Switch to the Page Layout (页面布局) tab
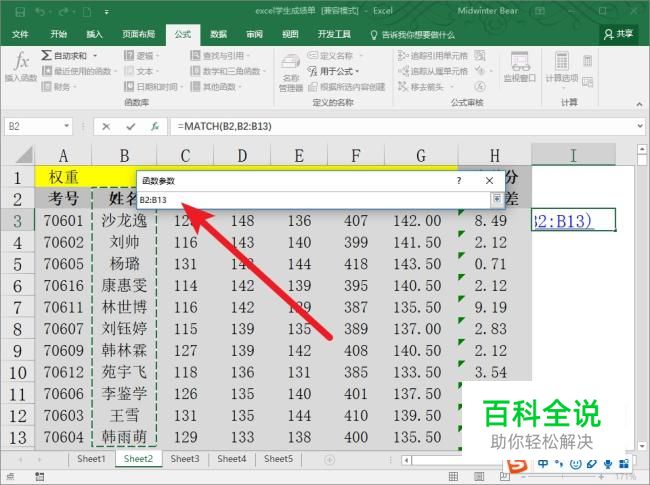The height and width of the screenshot is (485, 650). click(138, 34)
